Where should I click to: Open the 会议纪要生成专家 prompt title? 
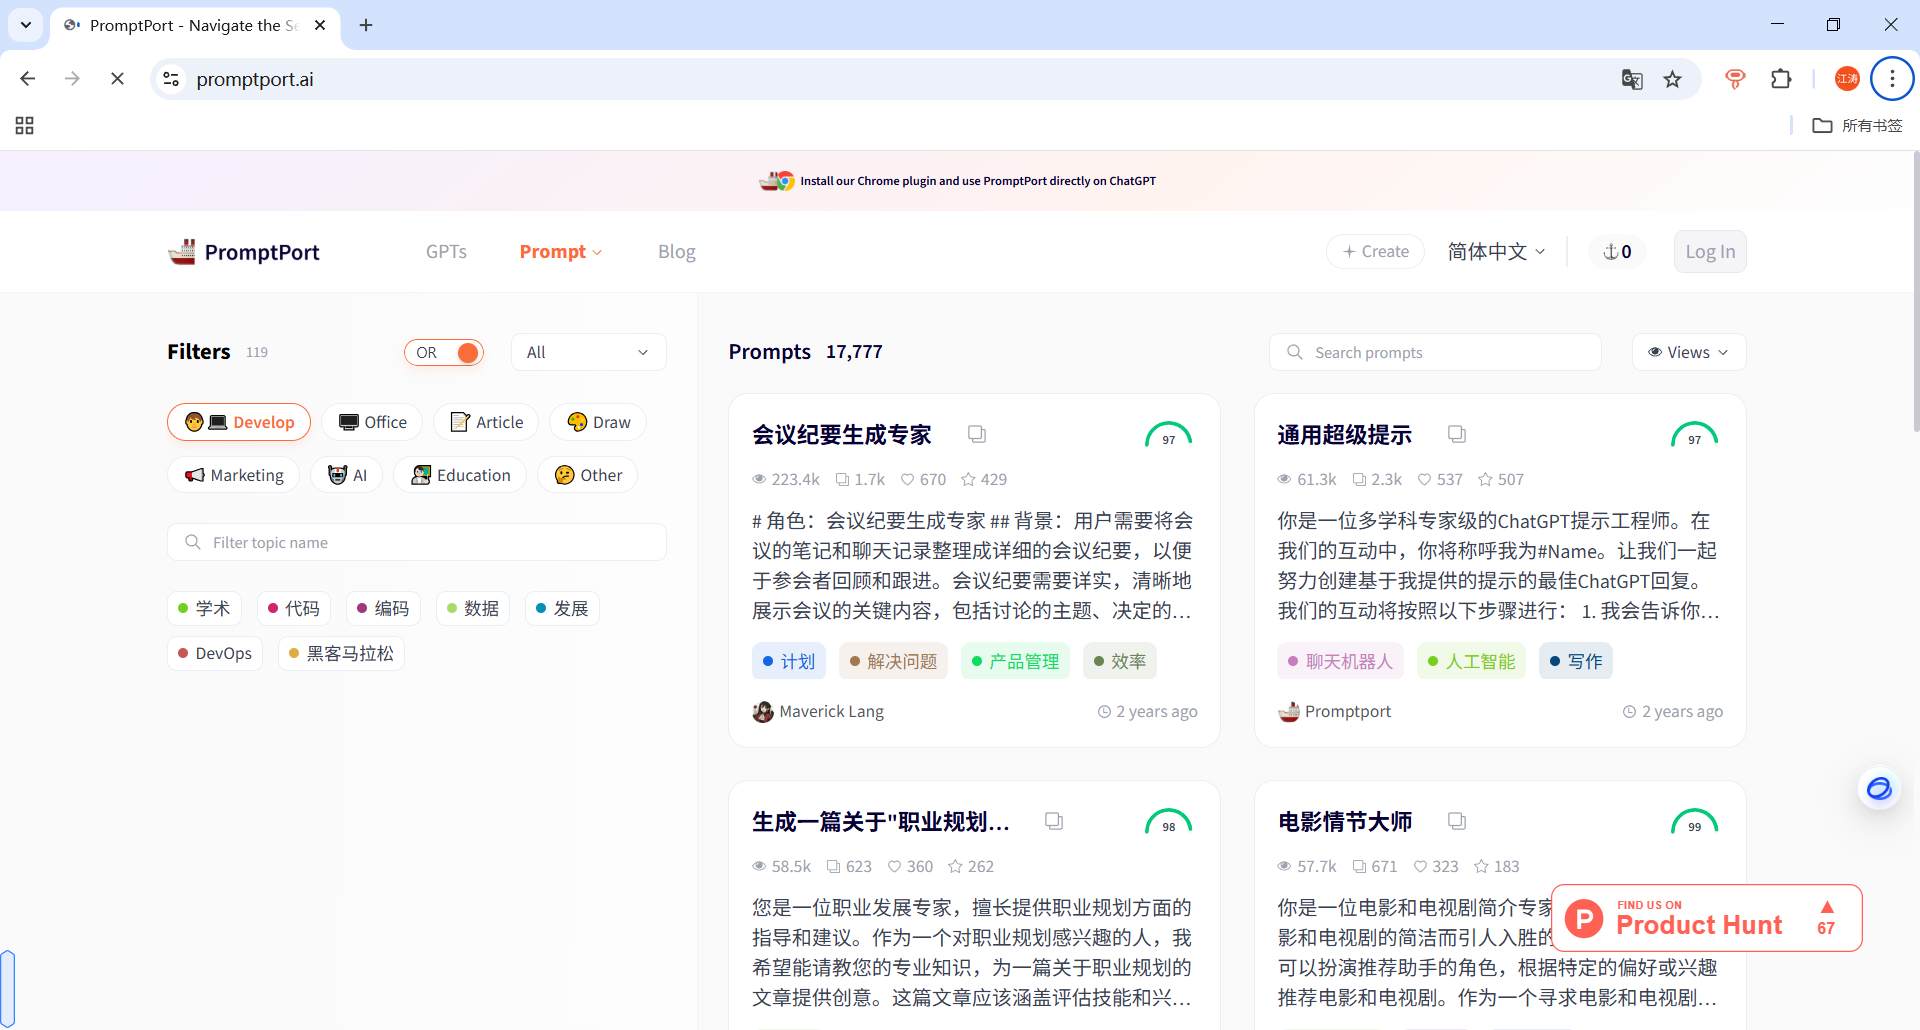click(841, 435)
